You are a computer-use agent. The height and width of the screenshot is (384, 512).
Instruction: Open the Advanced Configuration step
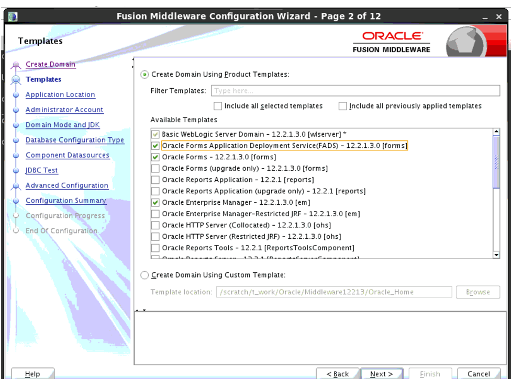pos(67,185)
